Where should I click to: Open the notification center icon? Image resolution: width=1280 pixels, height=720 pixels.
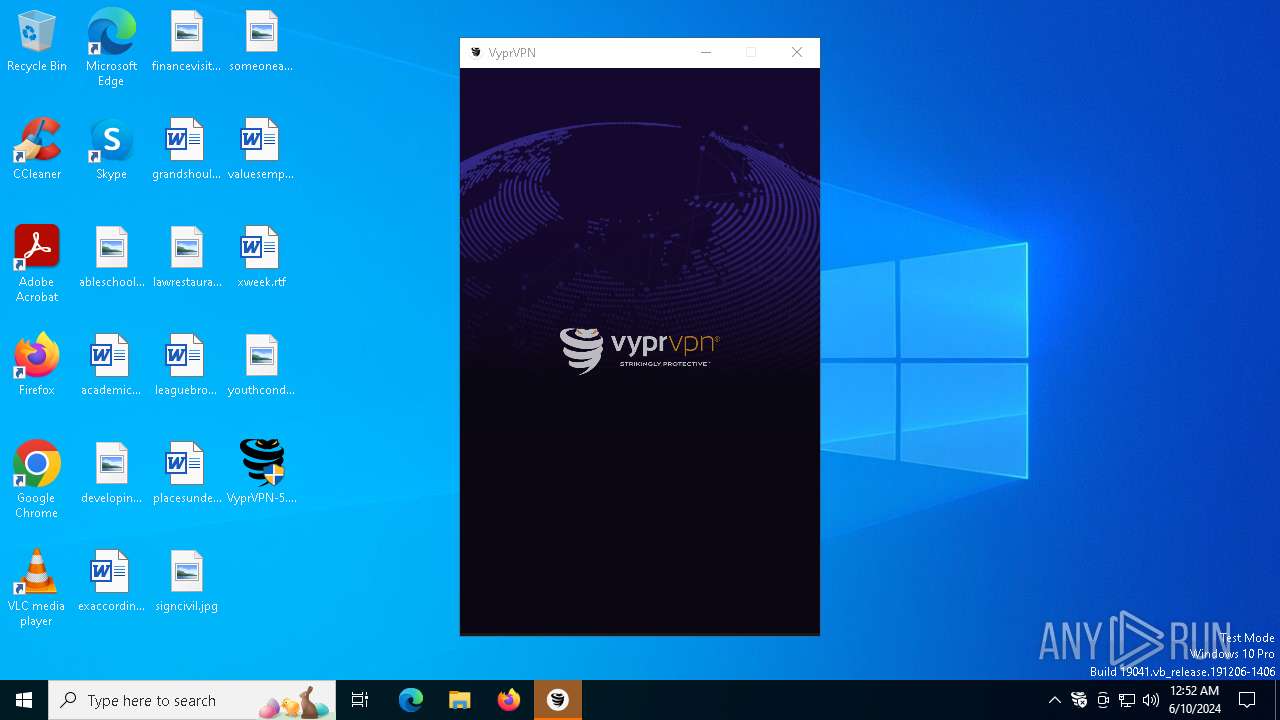click(x=1247, y=700)
